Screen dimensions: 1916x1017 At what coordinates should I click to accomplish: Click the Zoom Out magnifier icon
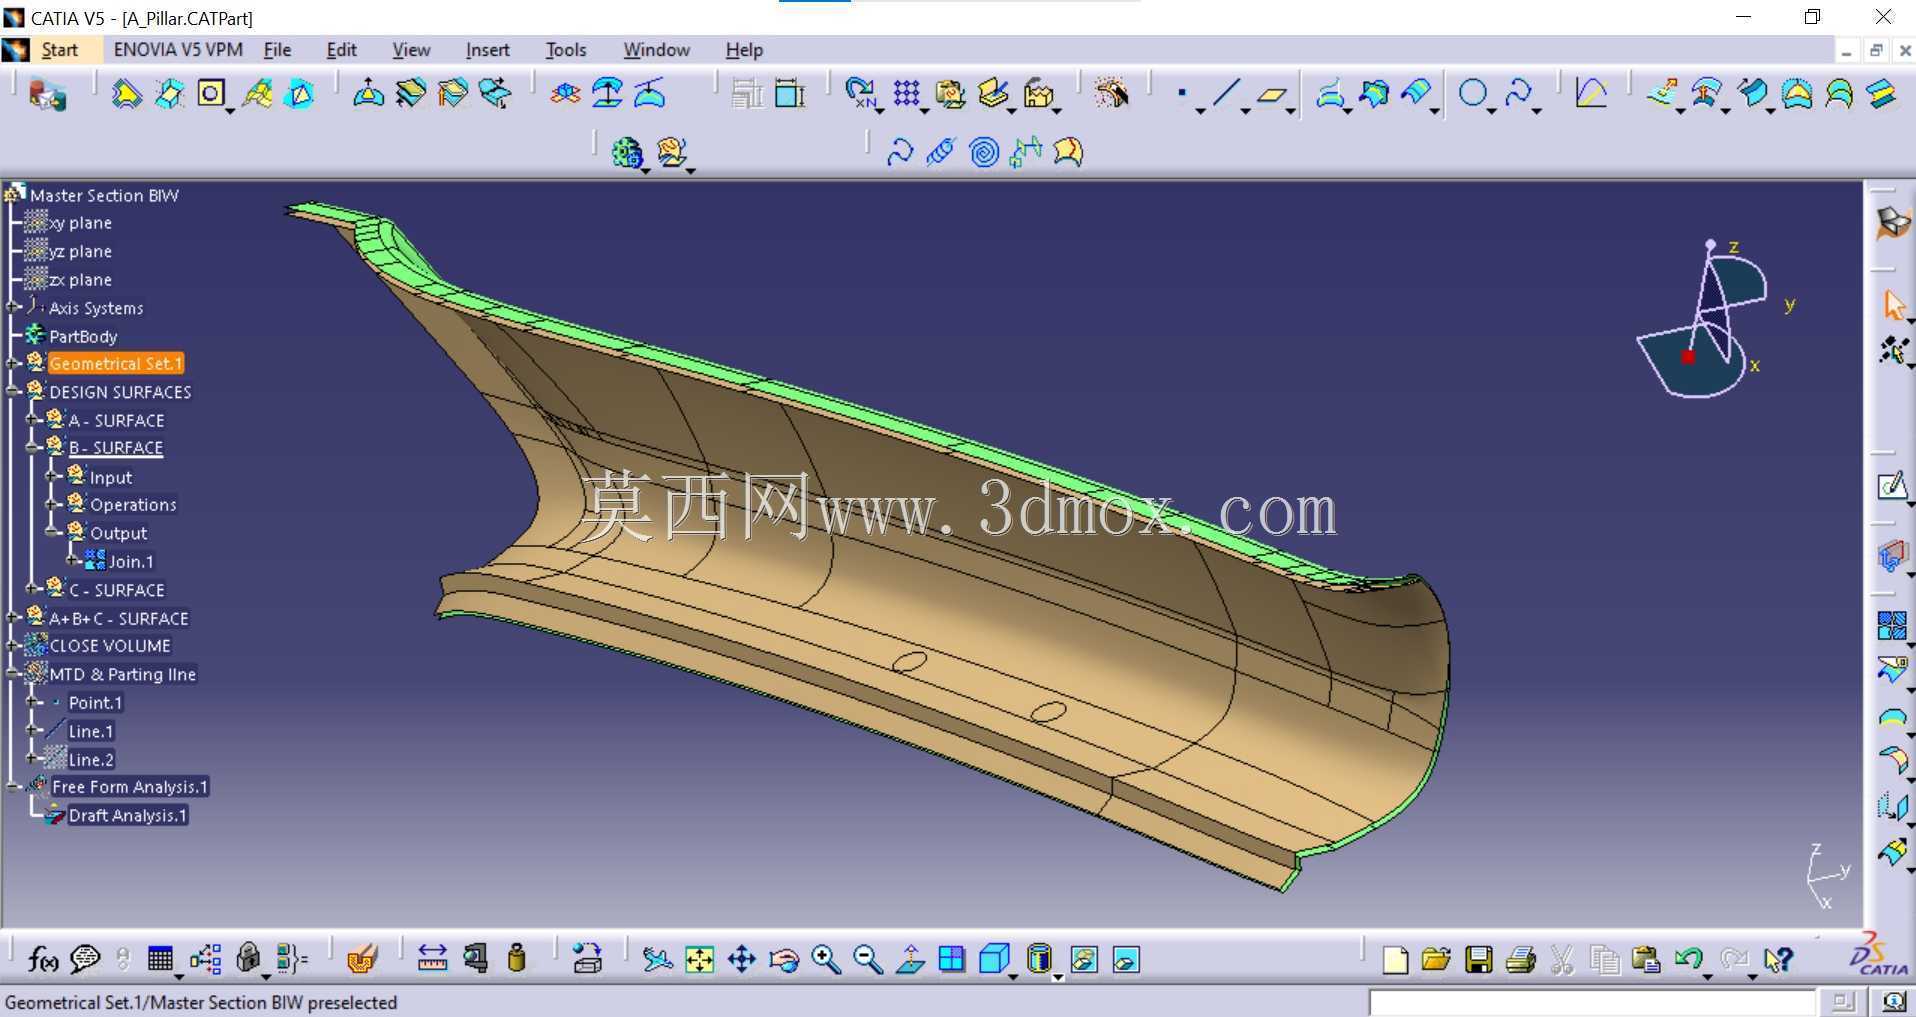coord(868,960)
